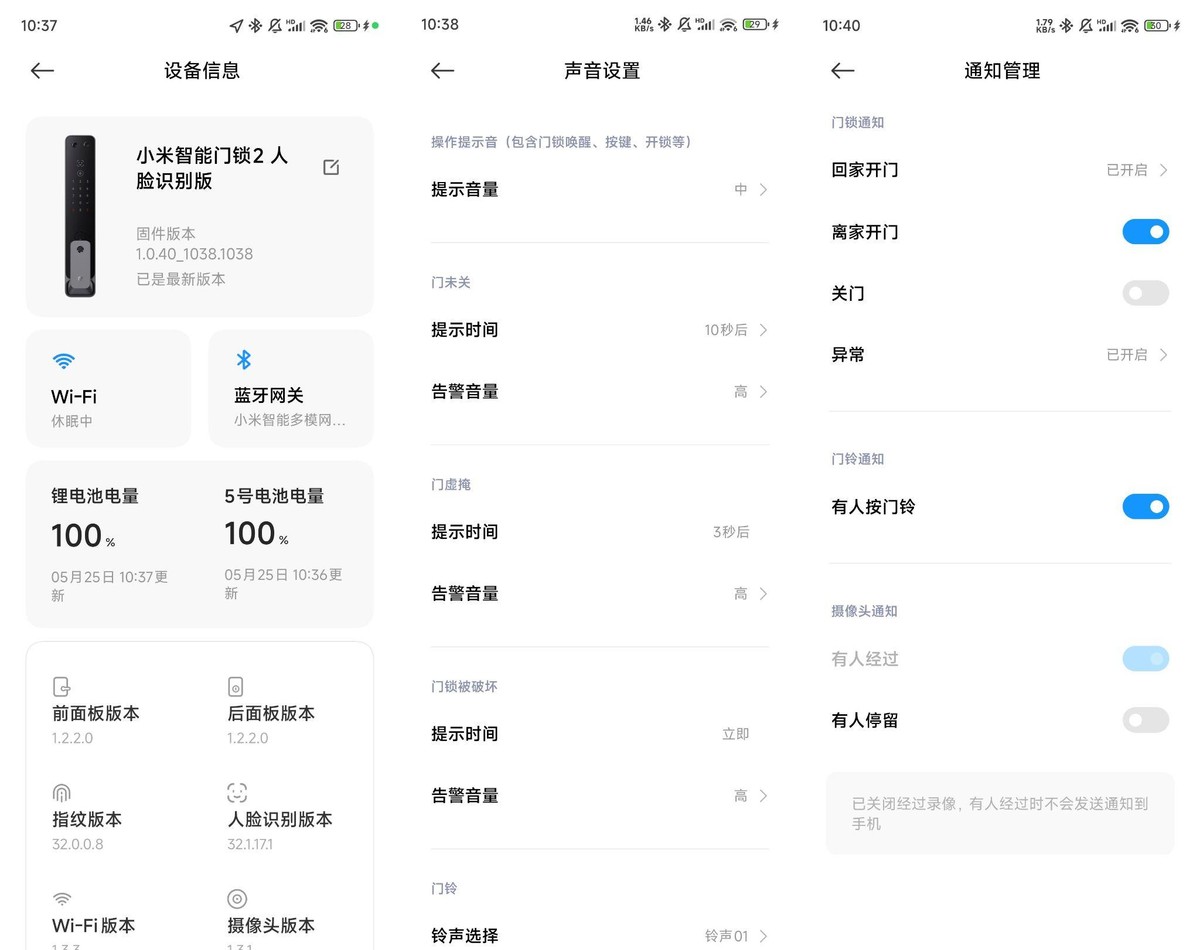This screenshot has width=1200, height=950.
Task: Go back from the 通知管理 screen
Action: click(843, 70)
